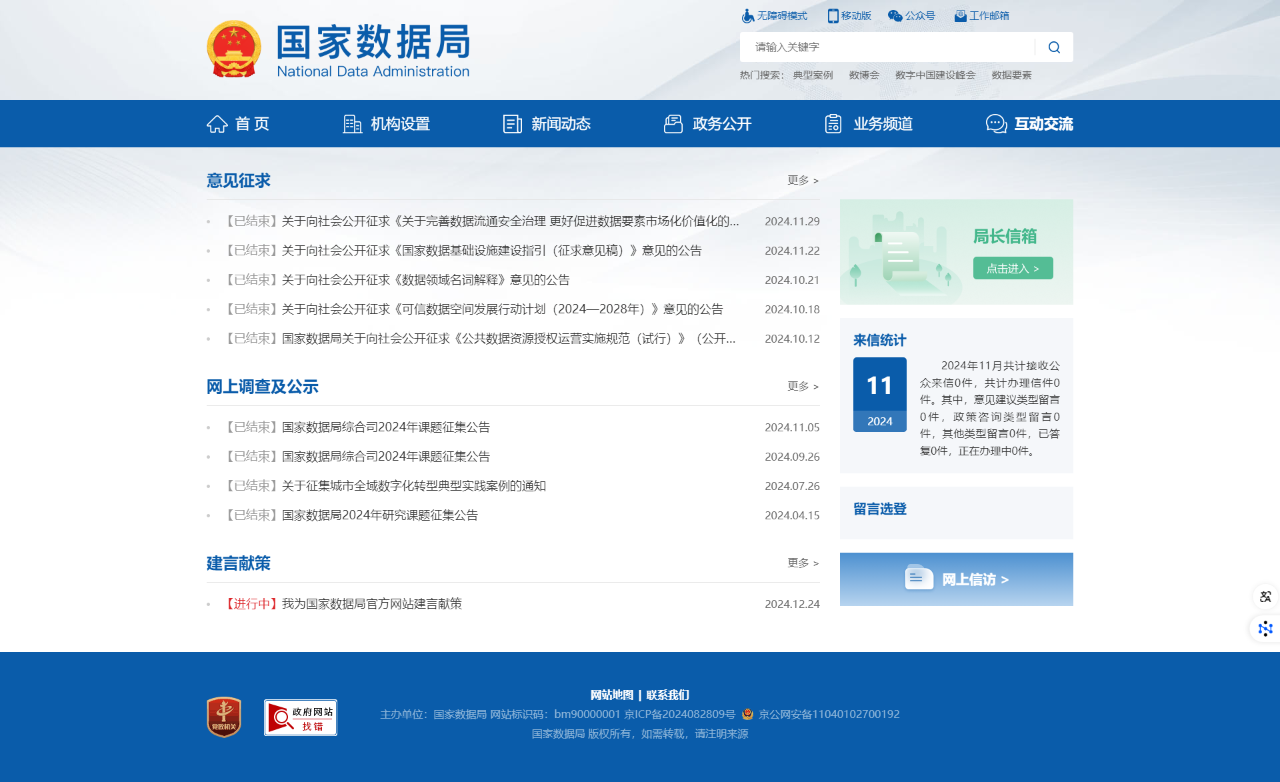Viewport: 1280px width, 782px height.
Task: Open the 政务公开 navigation menu
Action: tap(722, 124)
